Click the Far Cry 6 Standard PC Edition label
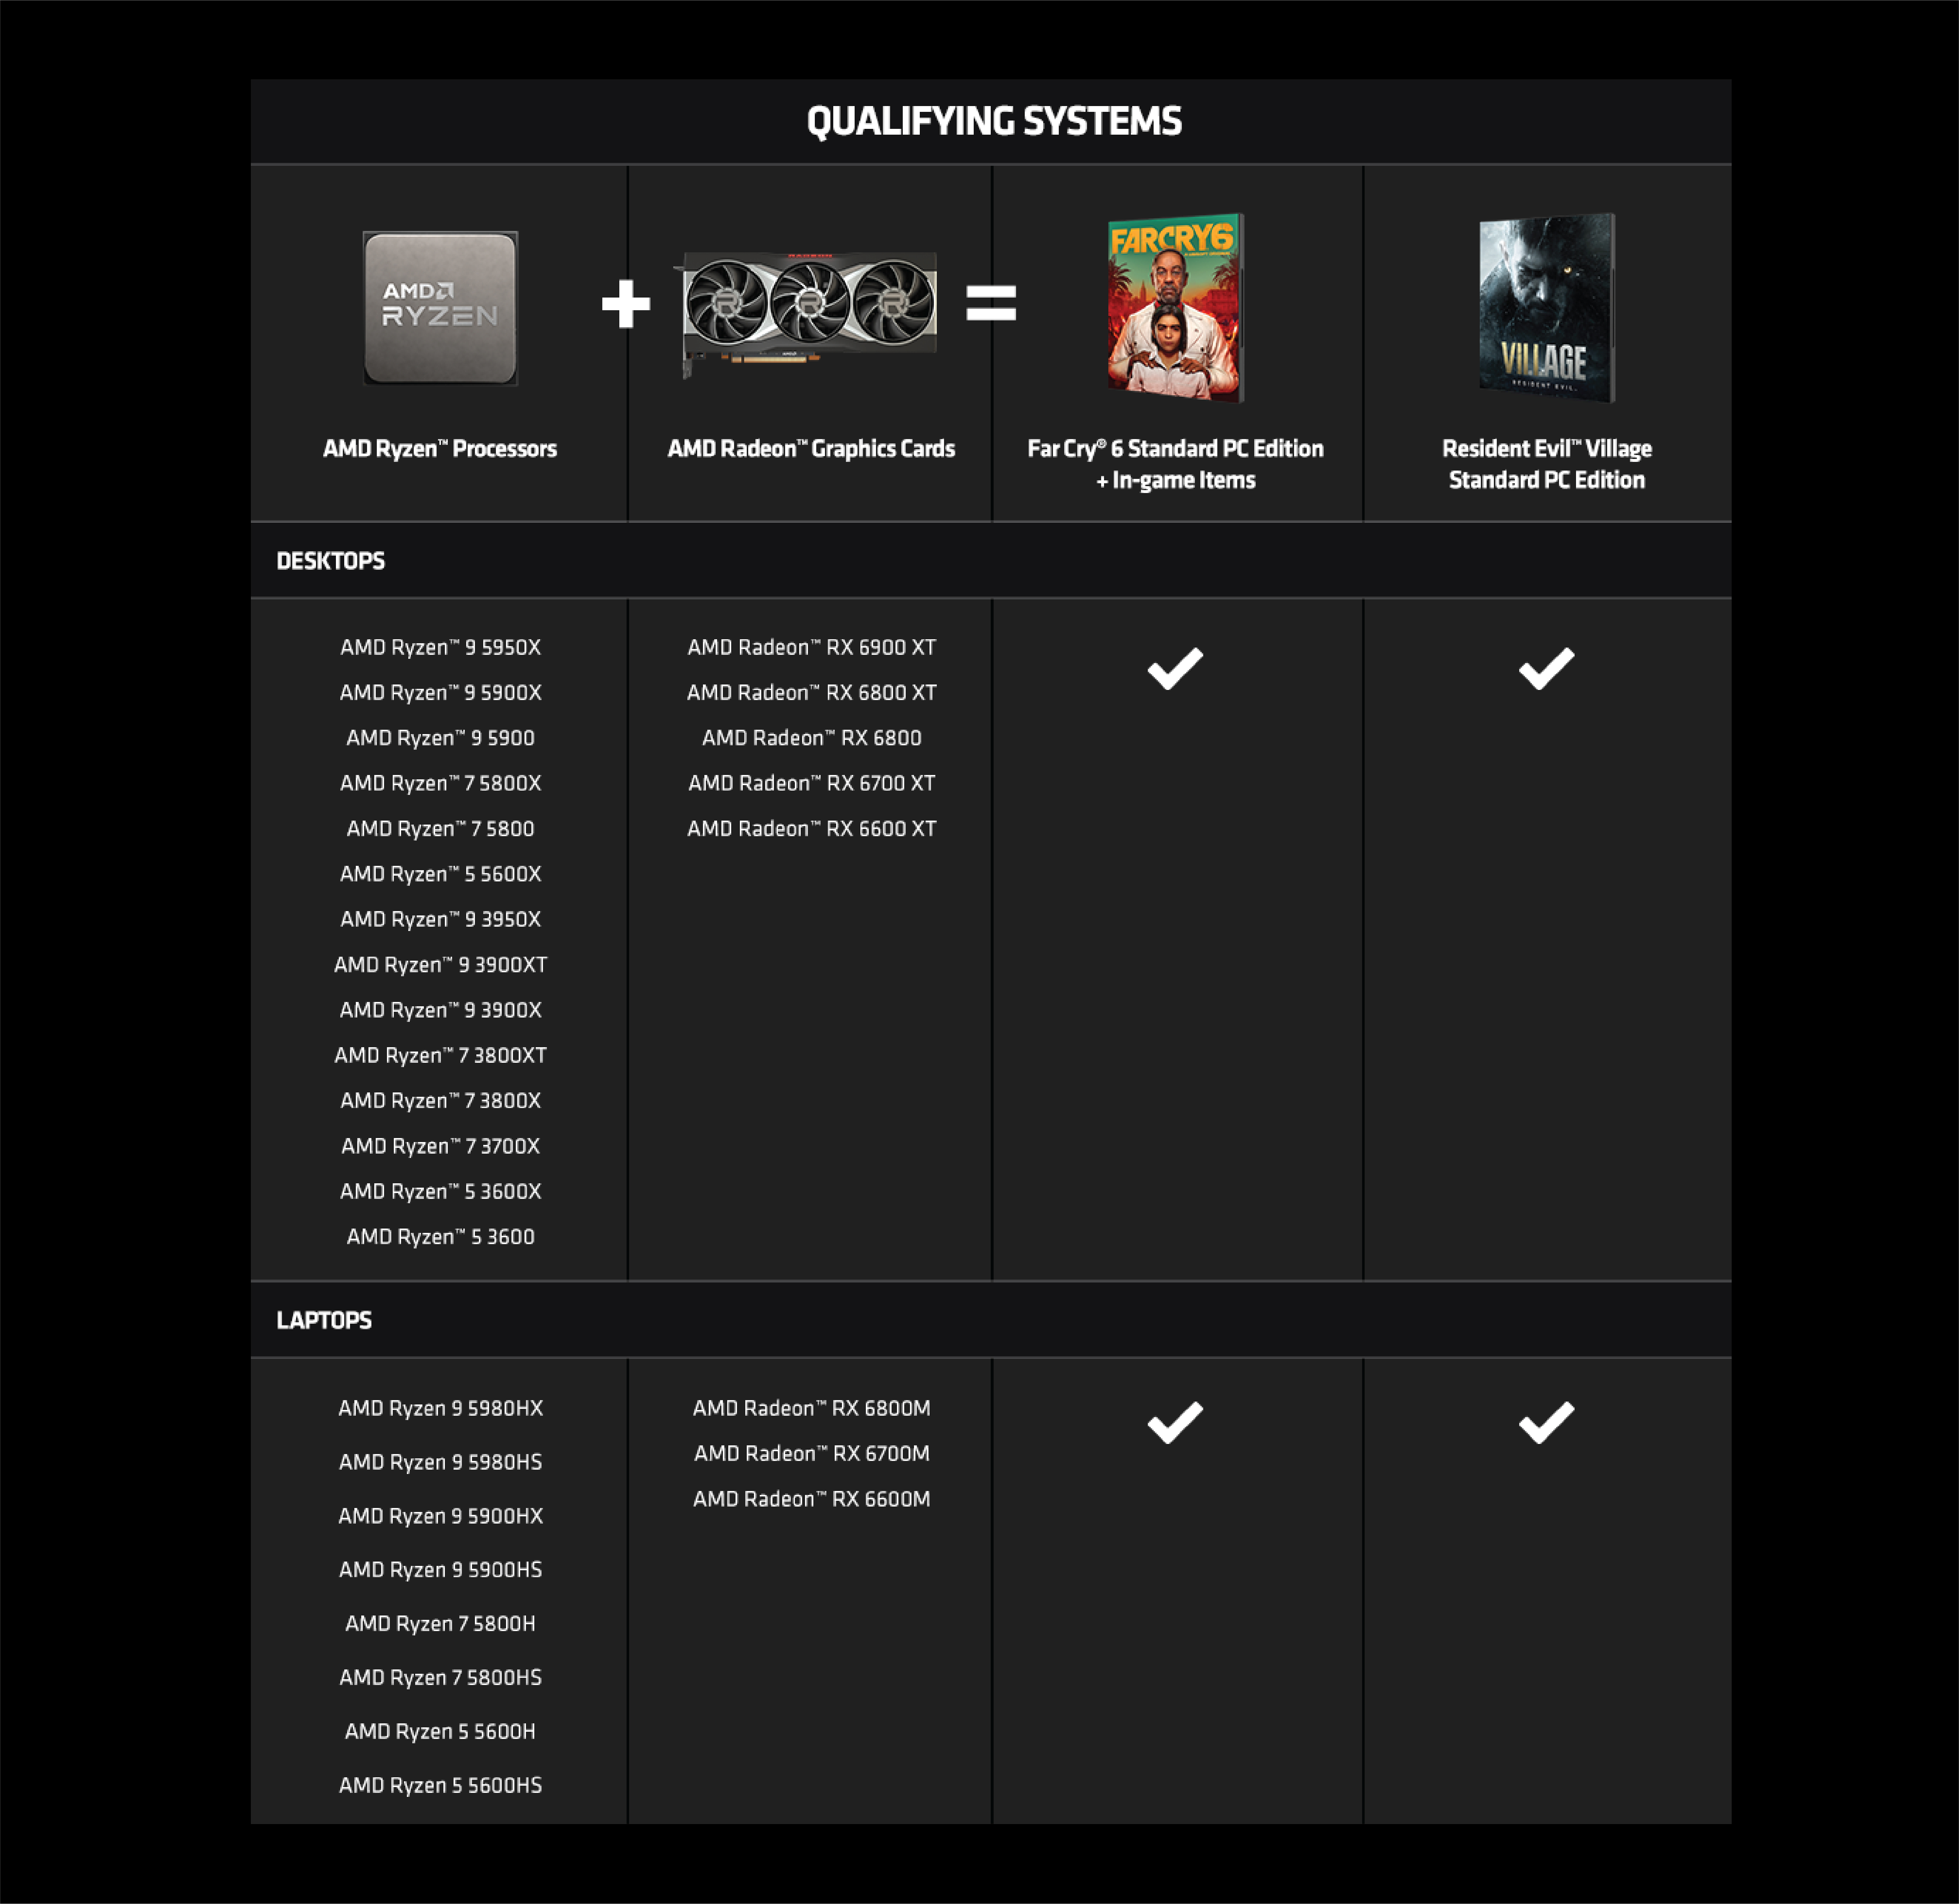This screenshot has width=1959, height=1904. click(1176, 464)
